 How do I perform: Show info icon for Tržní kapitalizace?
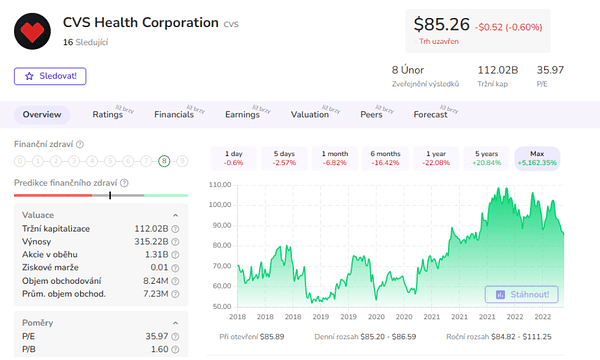click(x=175, y=229)
